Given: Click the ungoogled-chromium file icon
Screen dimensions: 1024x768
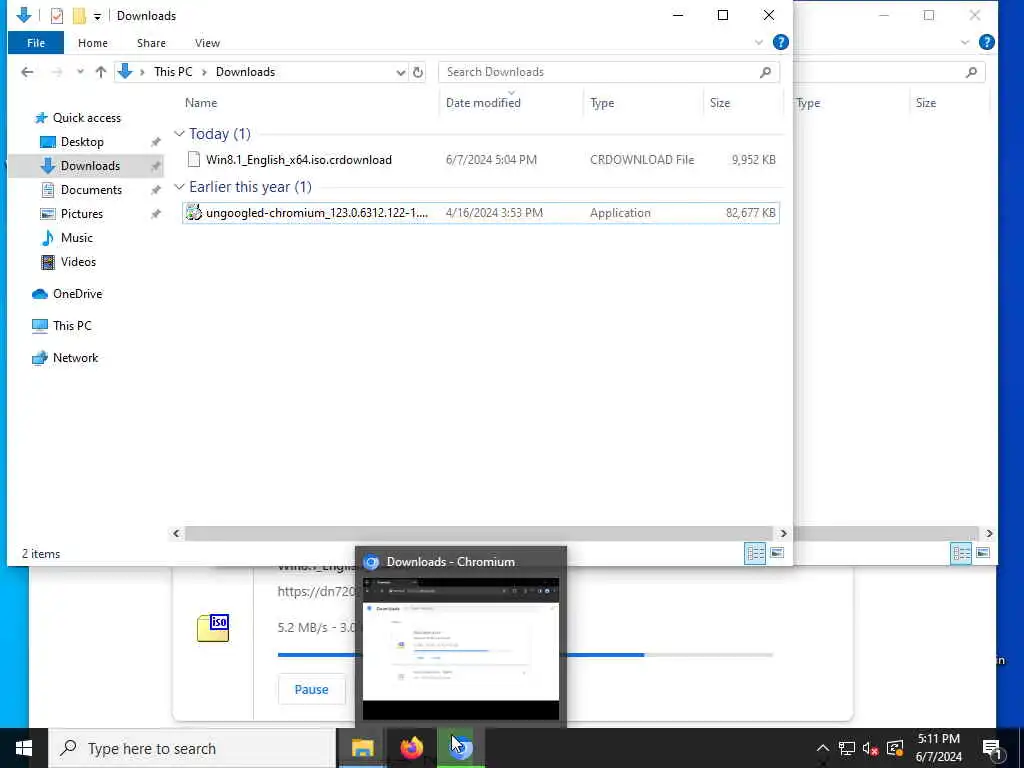Looking at the screenshot, I should click(193, 212).
